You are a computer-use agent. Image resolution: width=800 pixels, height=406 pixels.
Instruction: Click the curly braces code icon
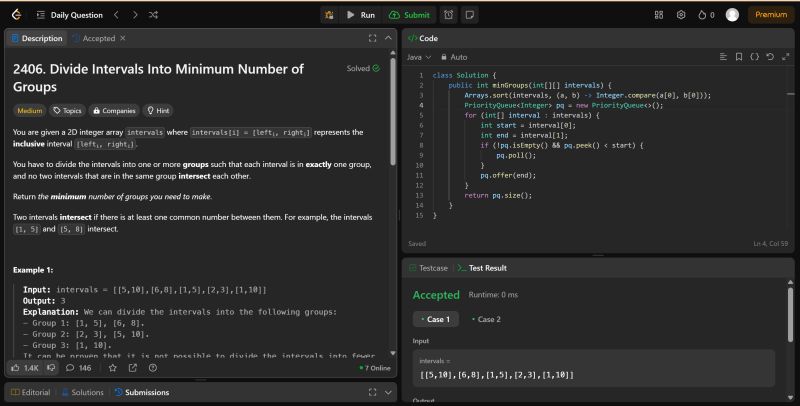(x=755, y=57)
